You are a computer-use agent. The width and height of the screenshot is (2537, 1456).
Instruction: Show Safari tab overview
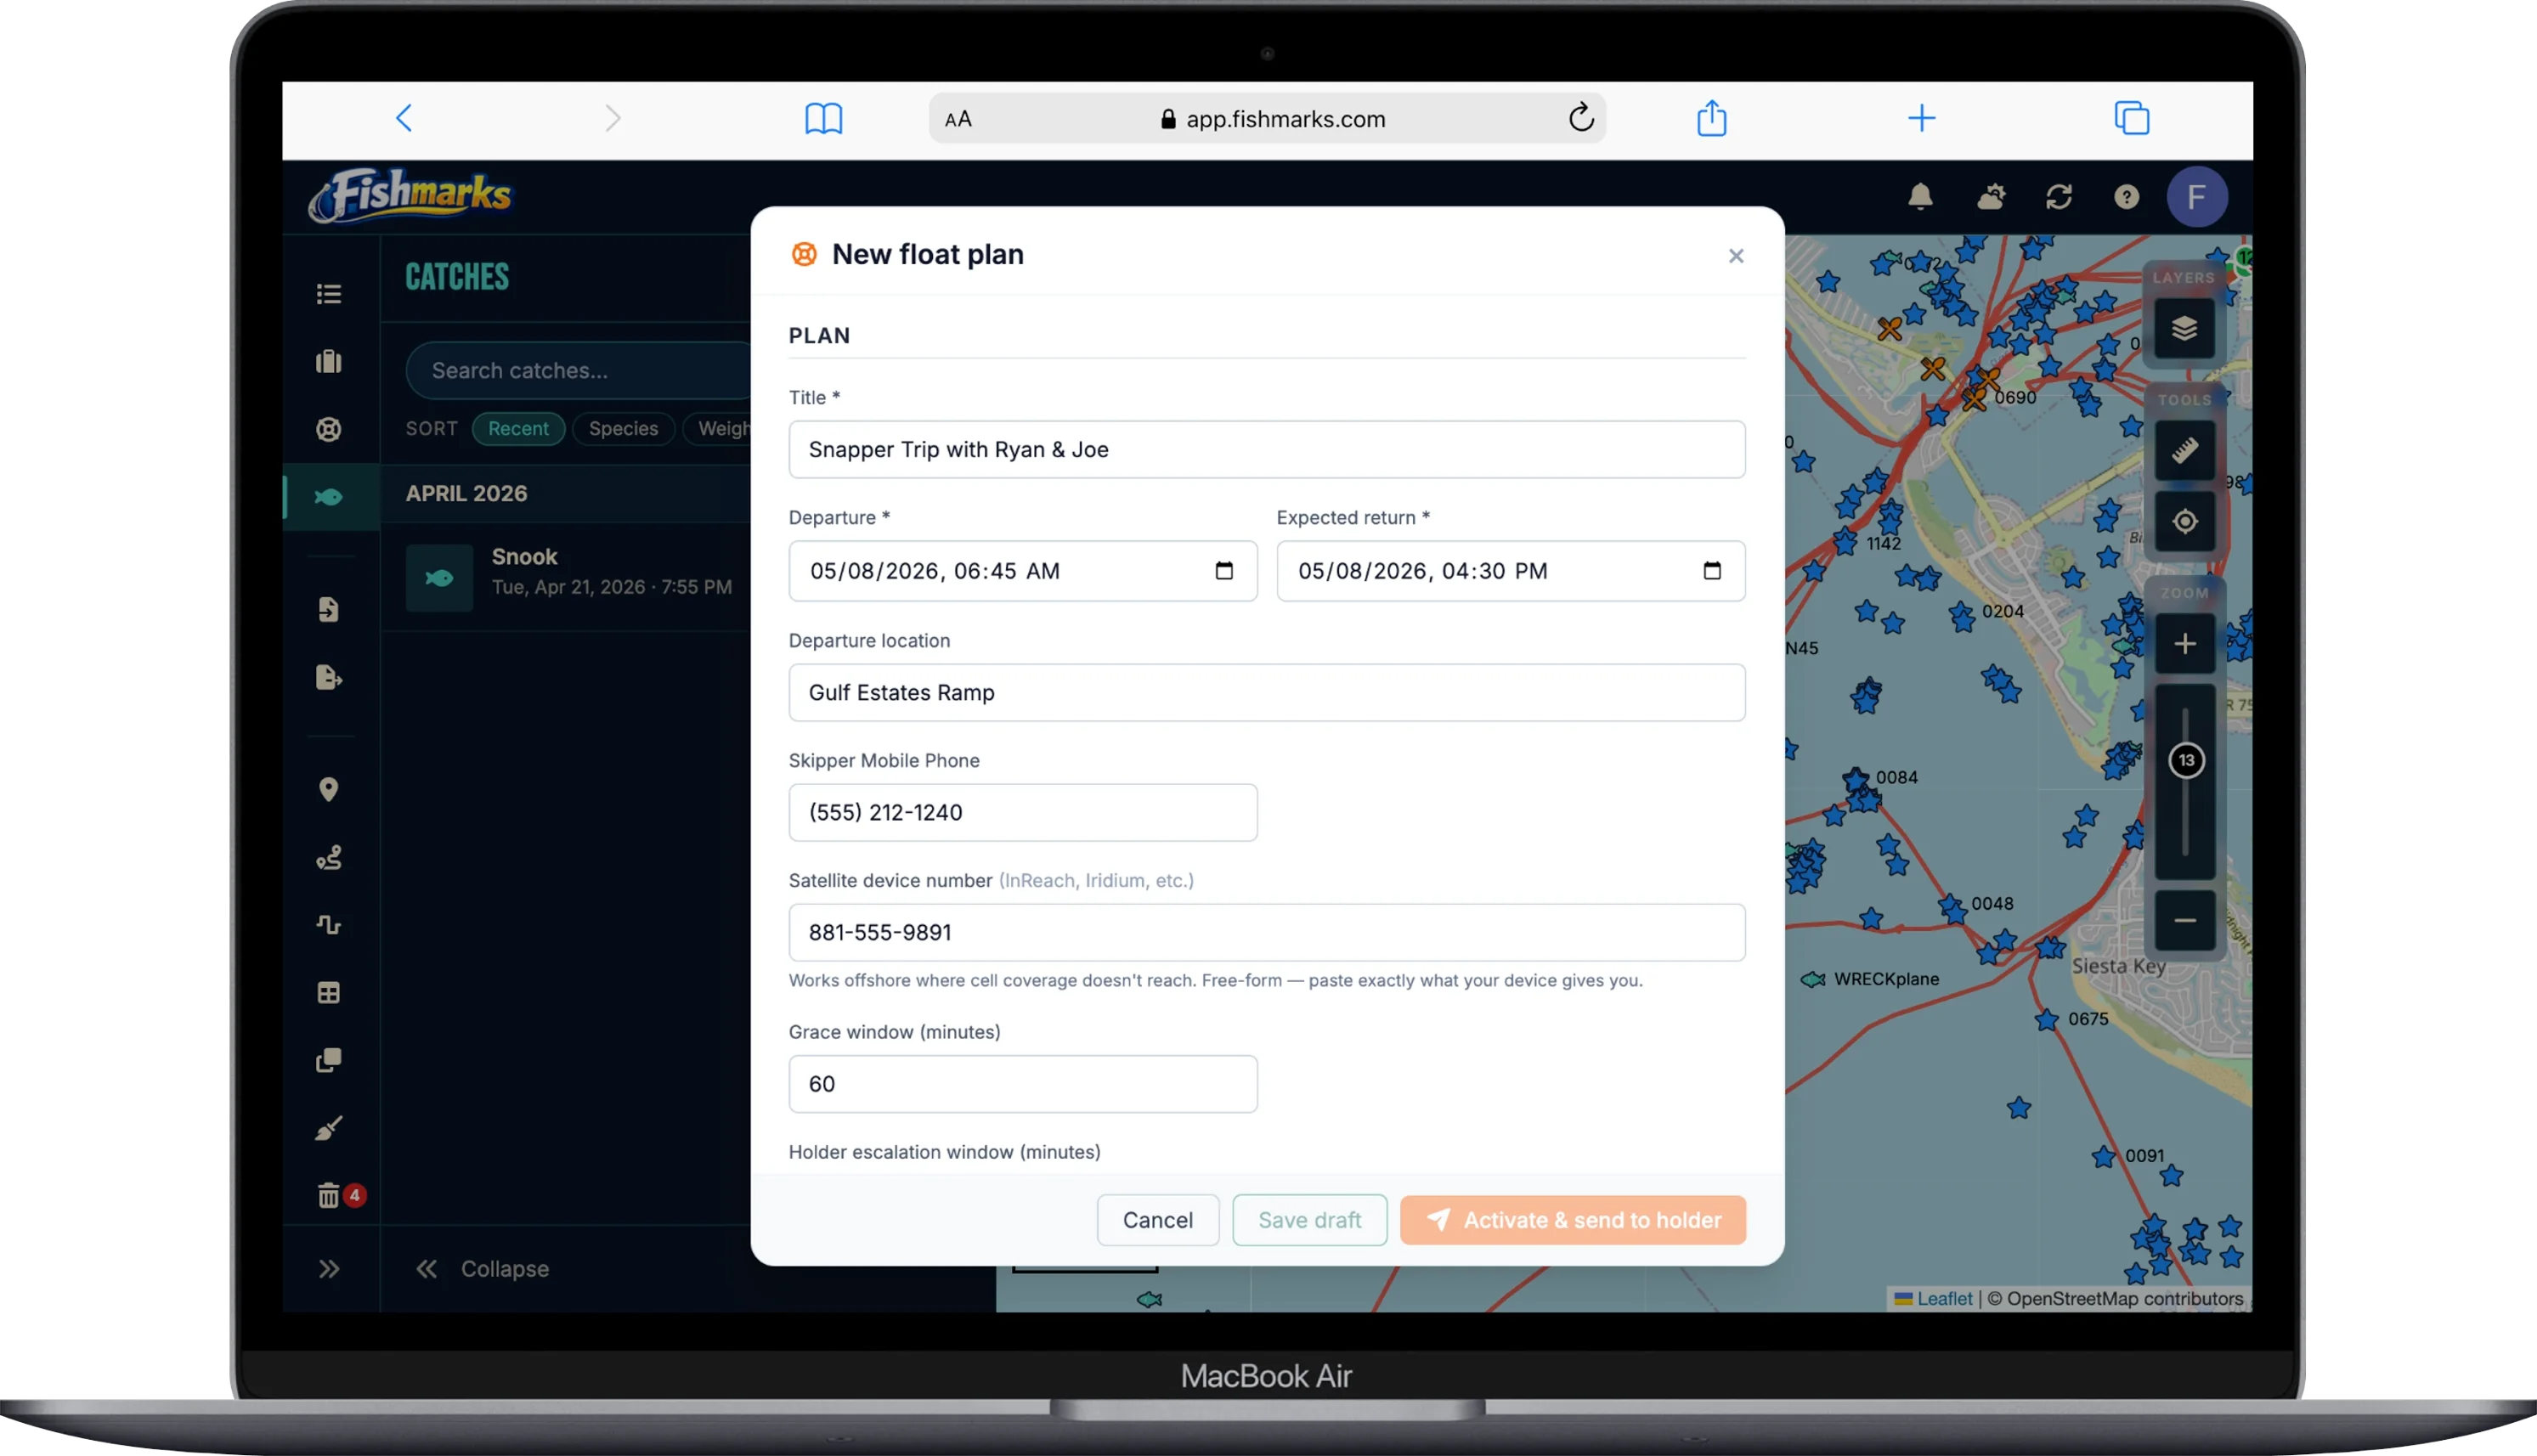pyautogui.click(x=2131, y=118)
